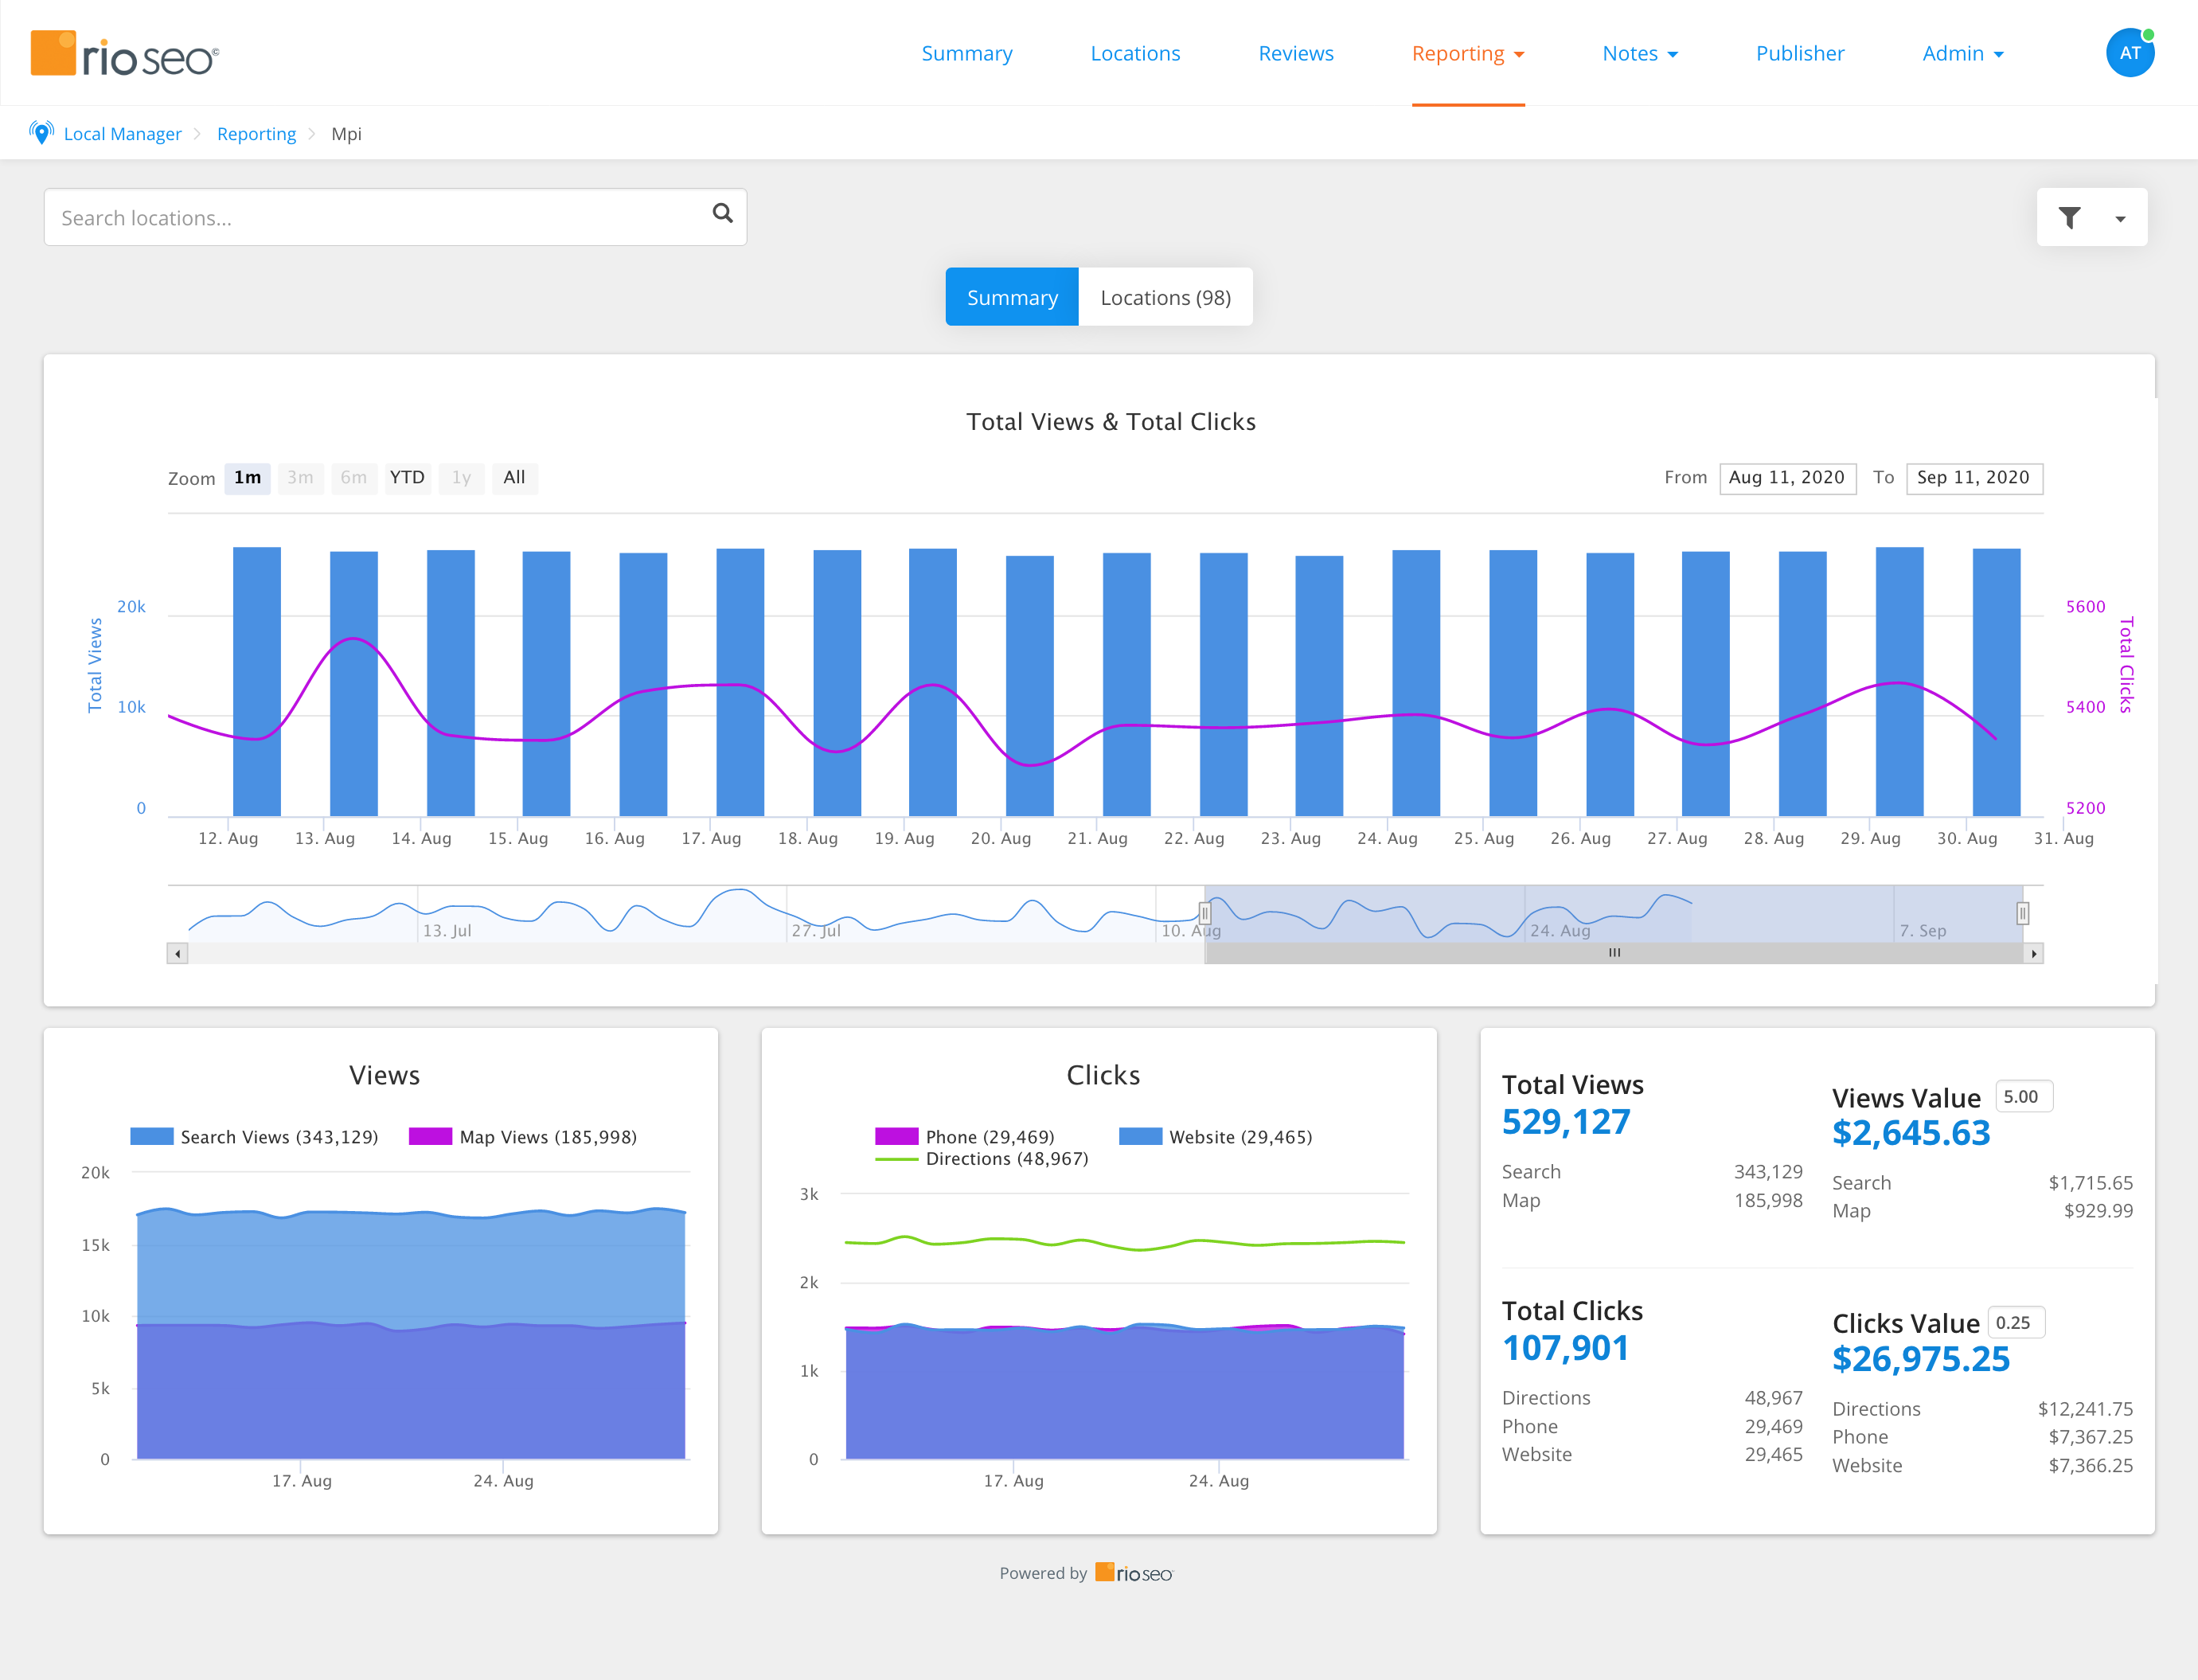
Task: Click the location pin icon next to breadcrumb
Action: click(x=41, y=131)
